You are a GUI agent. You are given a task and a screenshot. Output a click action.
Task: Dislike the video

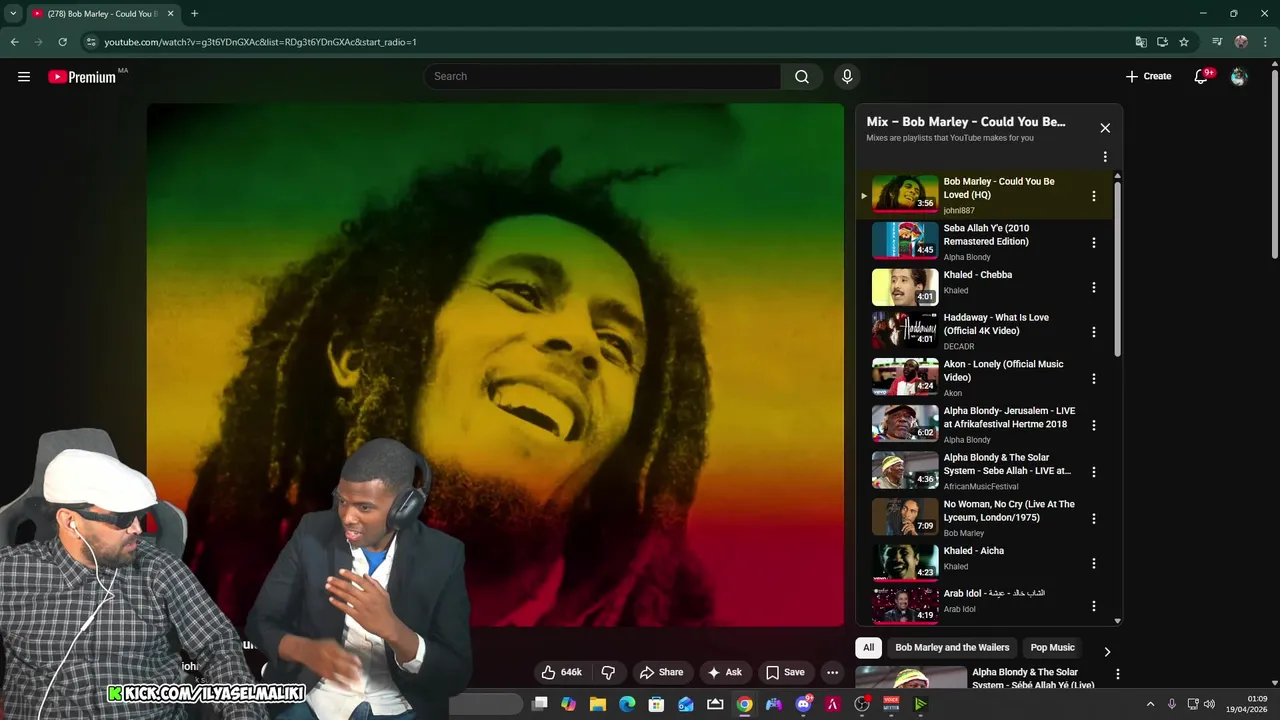point(608,672)
